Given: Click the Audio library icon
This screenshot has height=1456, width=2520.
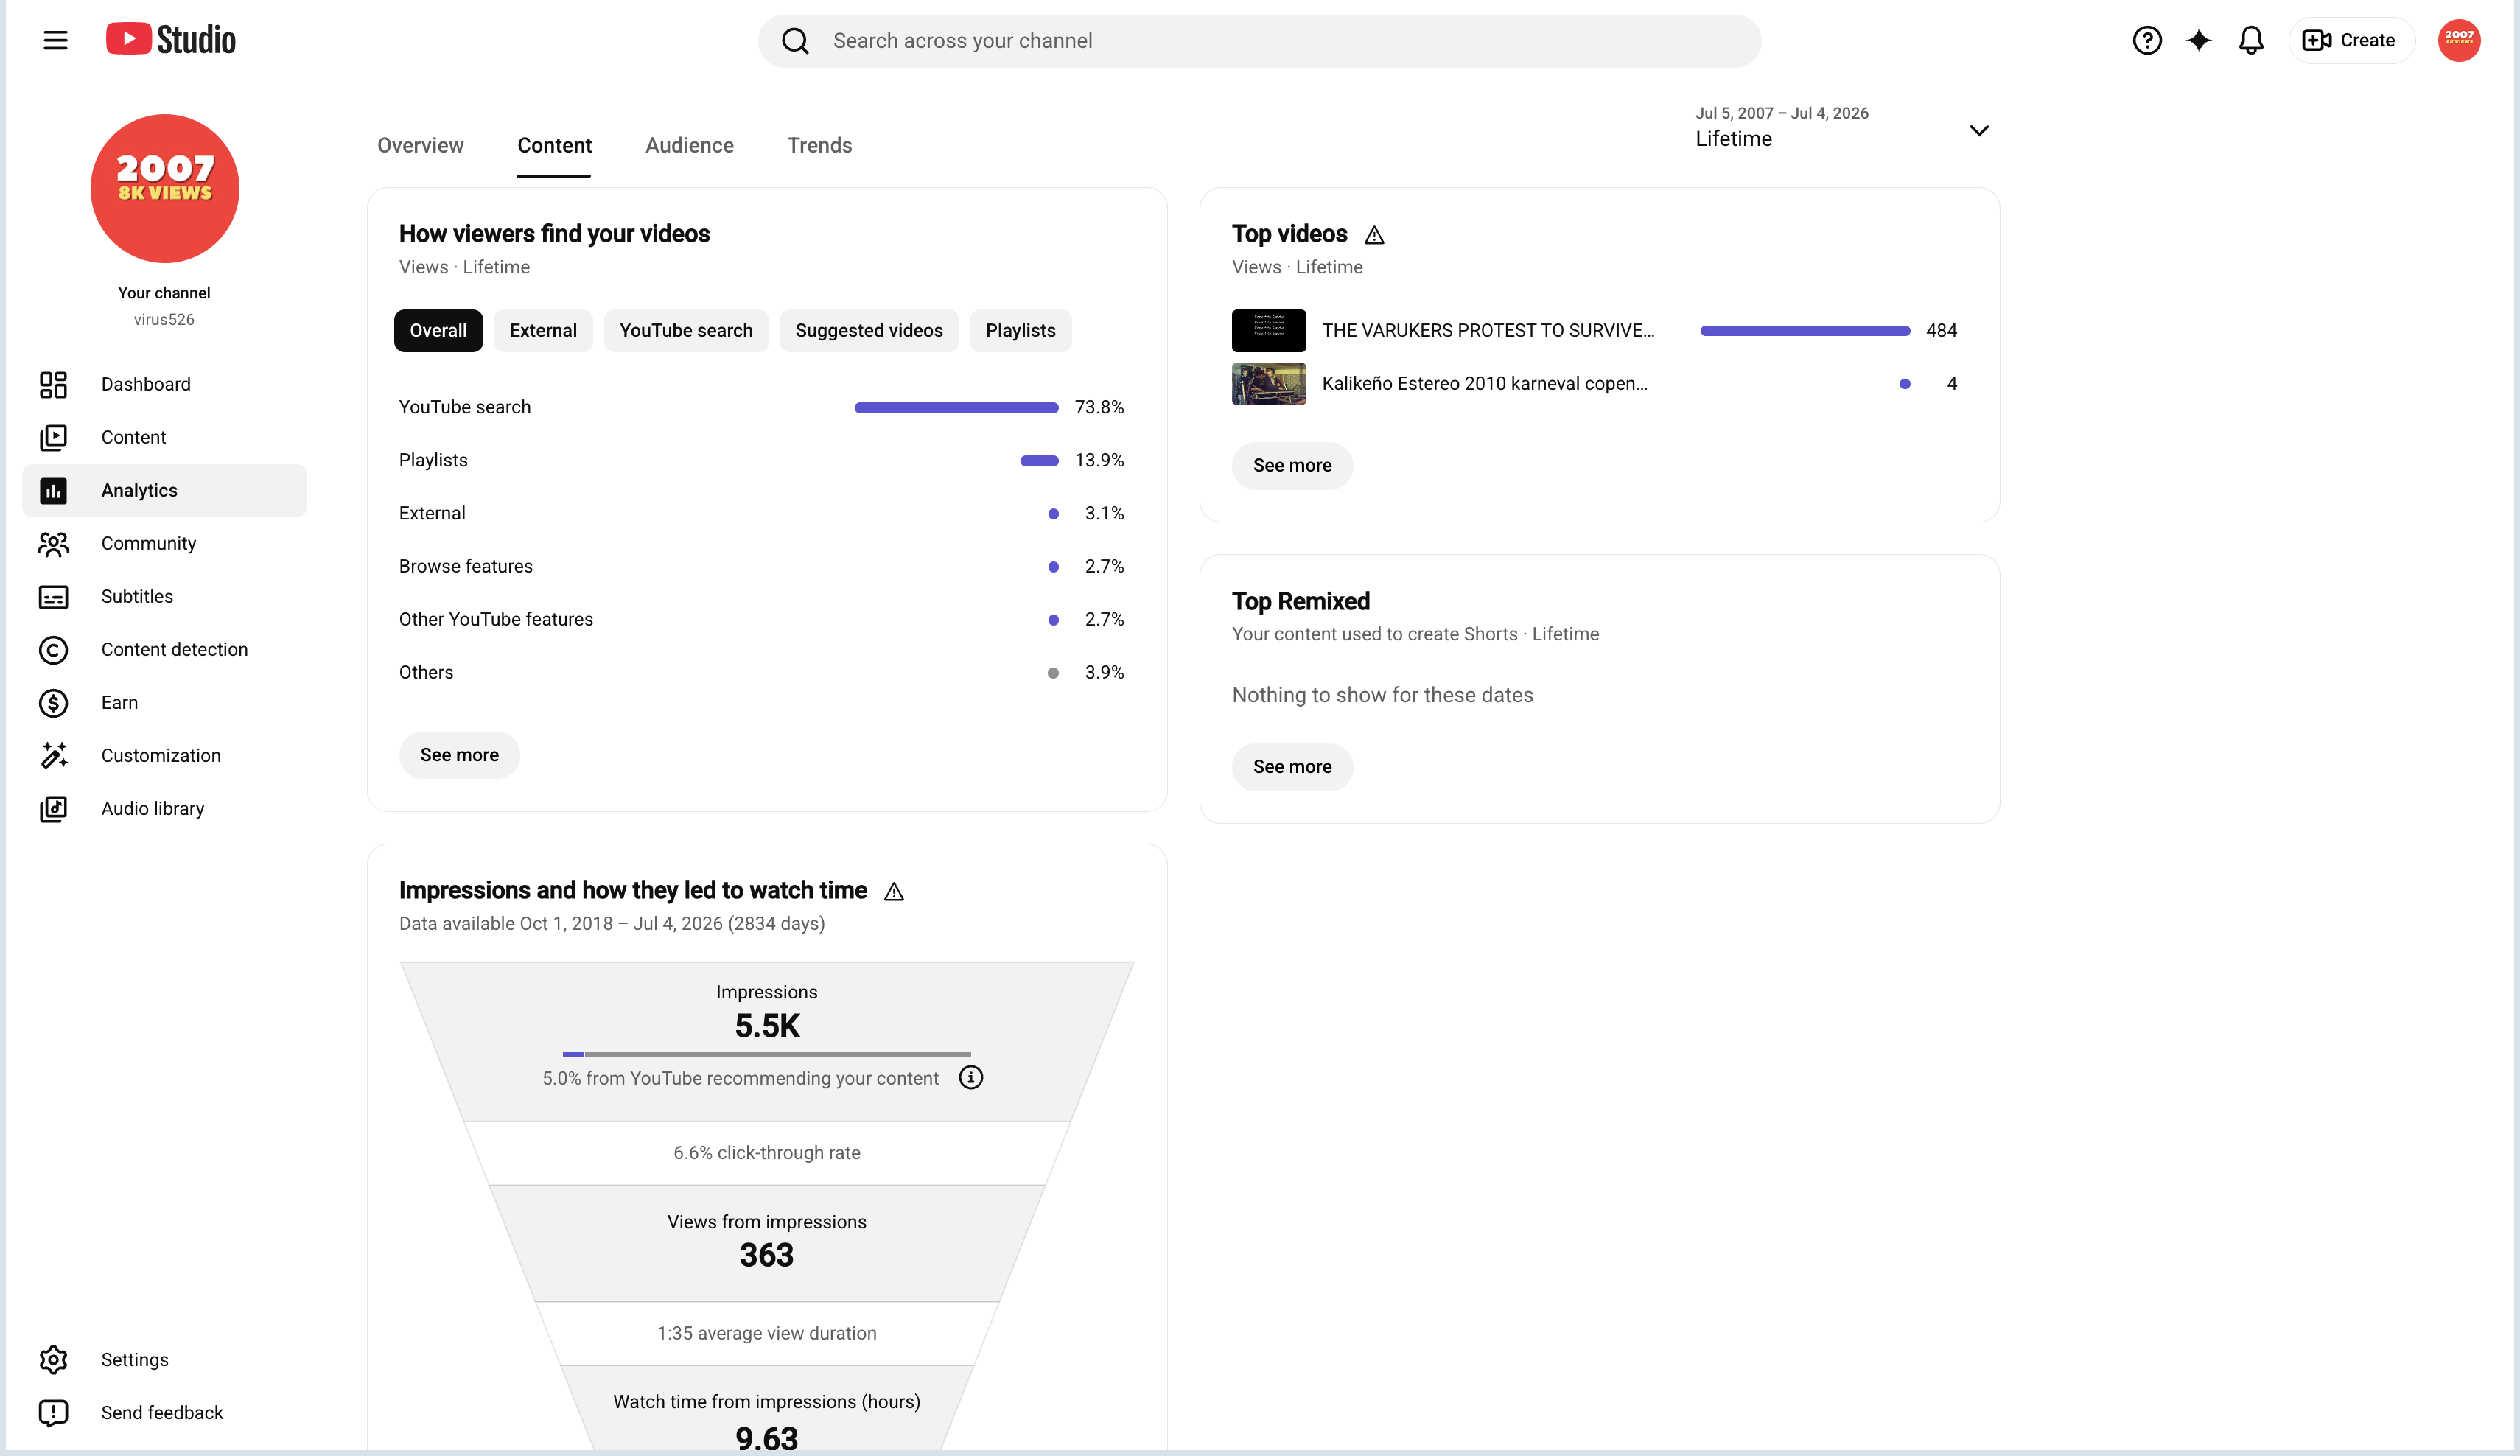Looking at the screenshot, I should point(53,808).
